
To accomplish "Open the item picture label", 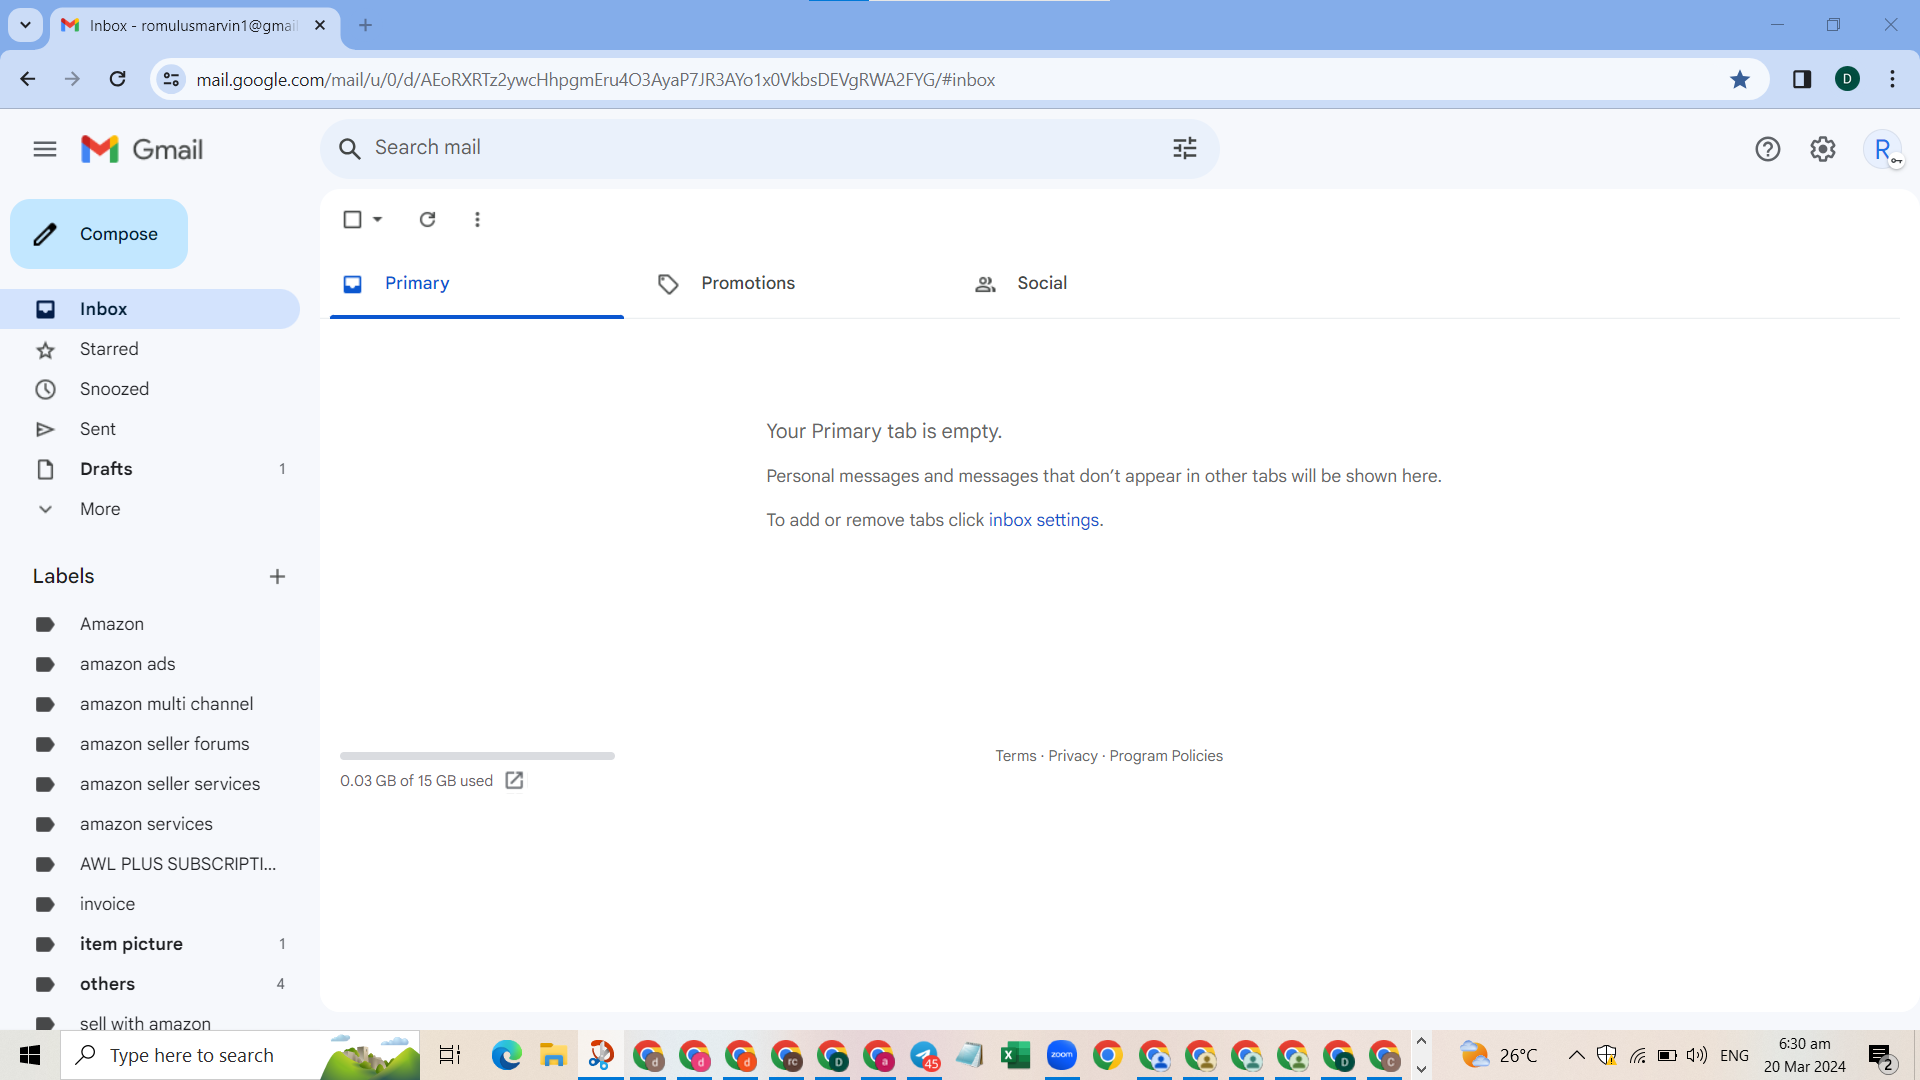I will [150, 944].
